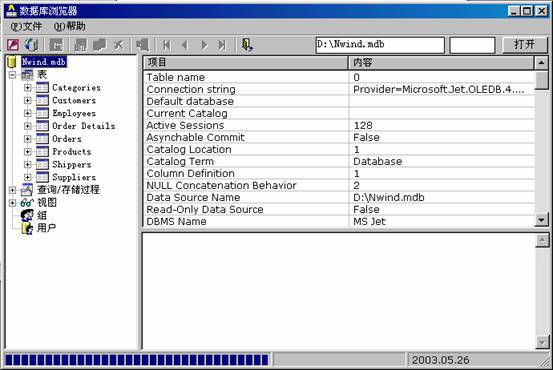Click the Customers table icon
The height and width of the screenshot is (370, 553).
(x=42, y=101)
